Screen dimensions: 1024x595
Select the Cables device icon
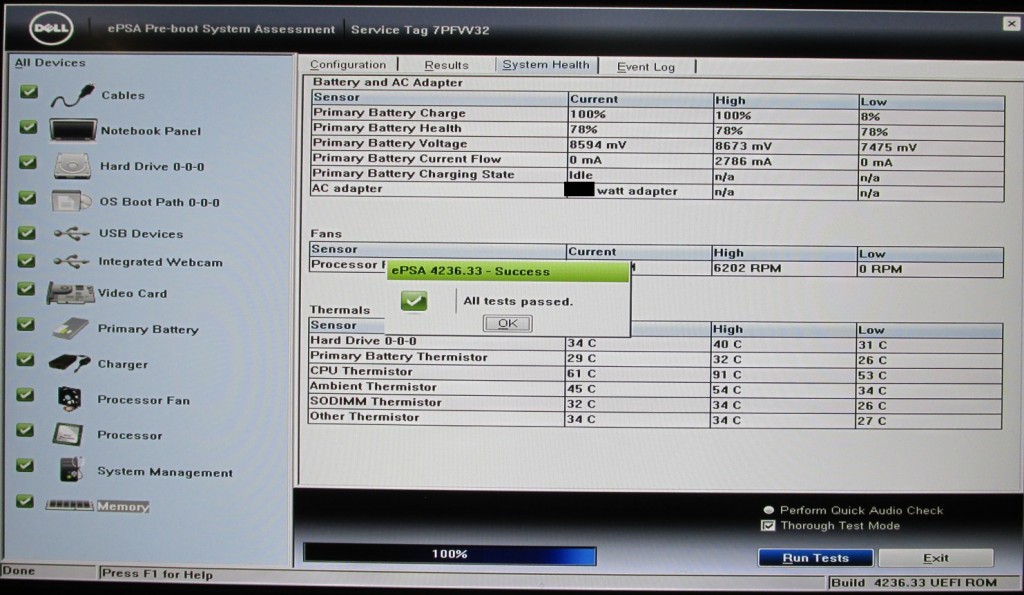click(73, 96)
